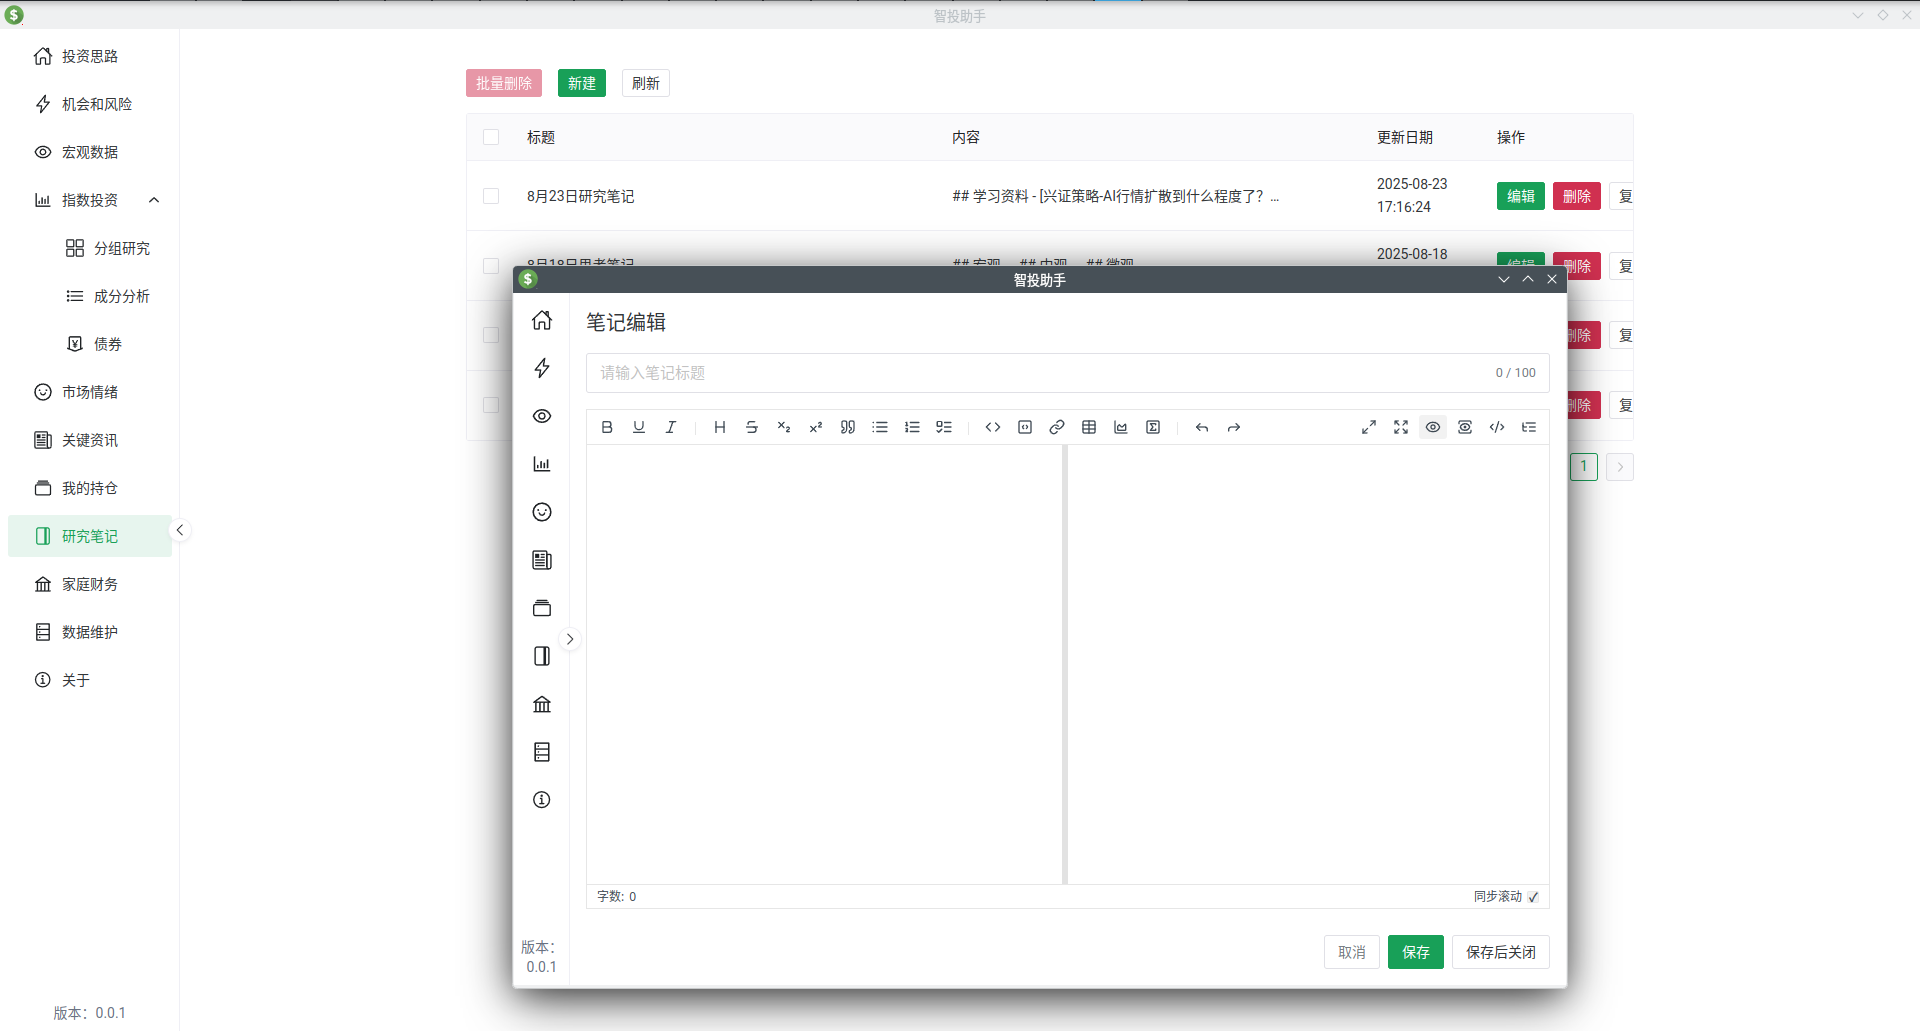
Task: Click 删除 for 8月23日研究笔记 row
Action: (x=1577, y=196)
